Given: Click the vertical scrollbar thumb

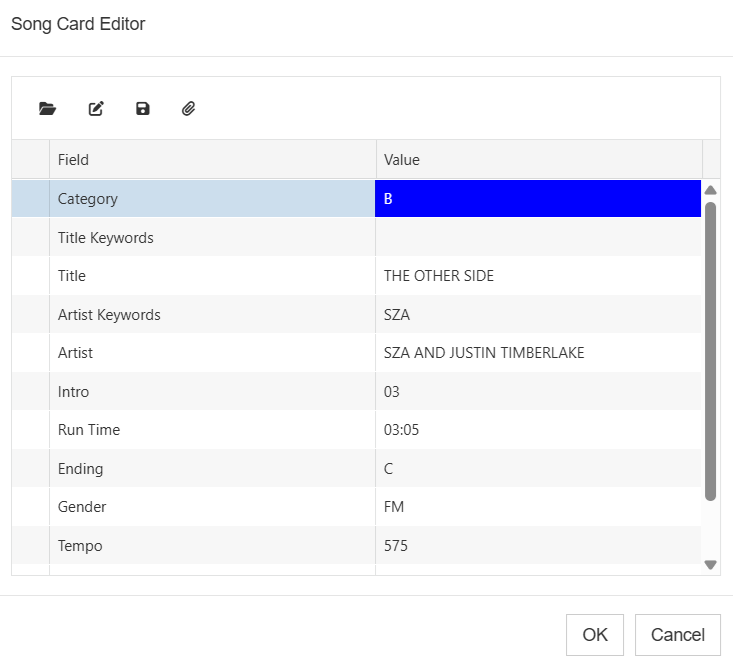Looking at the screenshot, I should tap(711, 351).
